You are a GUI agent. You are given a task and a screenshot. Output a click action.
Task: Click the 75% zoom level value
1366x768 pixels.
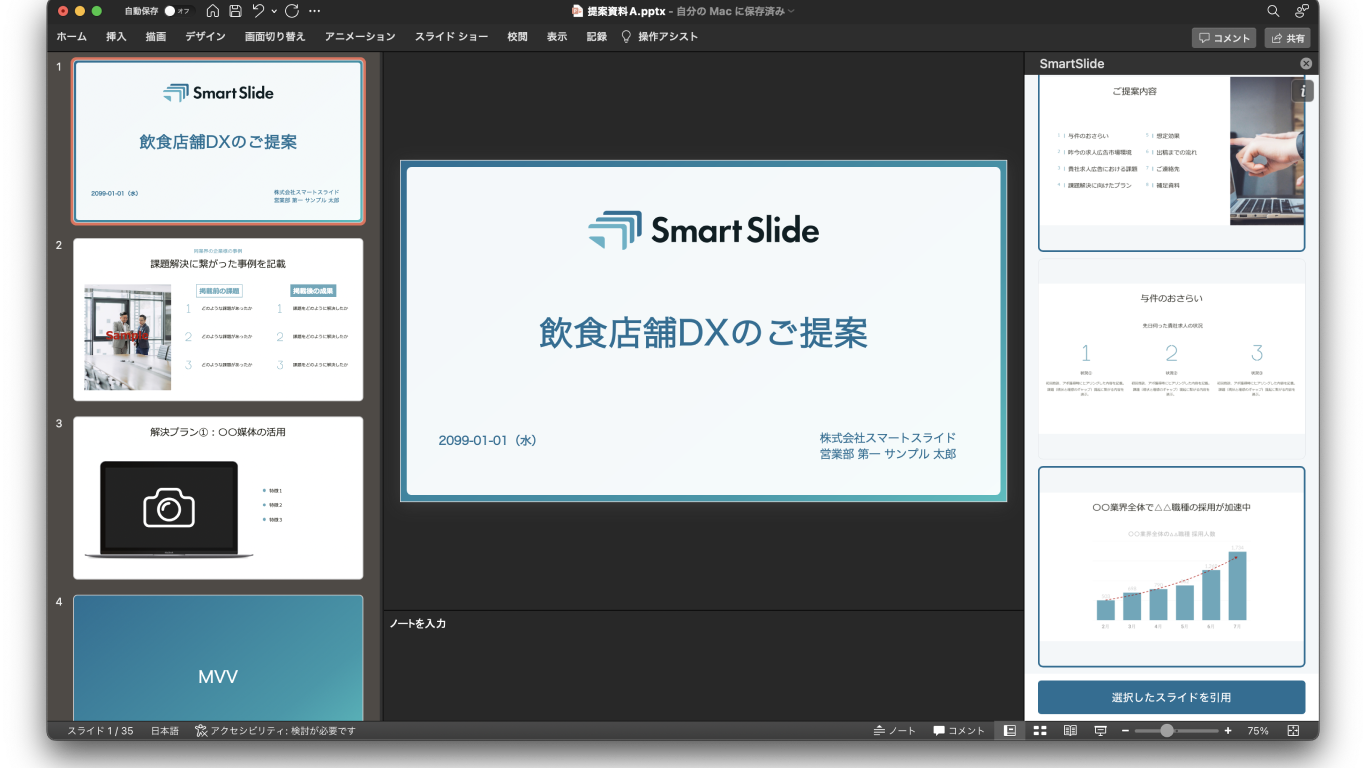point(1257,731)
